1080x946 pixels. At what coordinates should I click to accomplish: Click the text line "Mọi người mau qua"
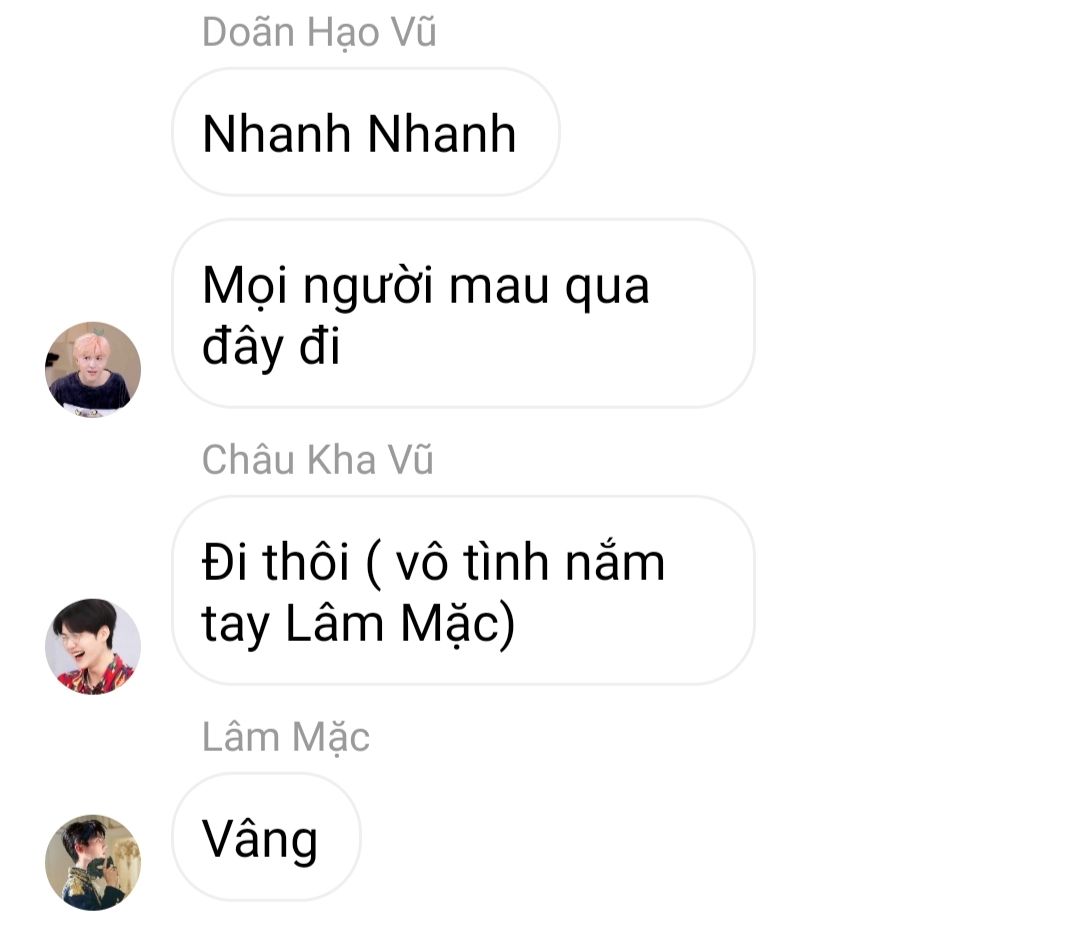(426, 286)
